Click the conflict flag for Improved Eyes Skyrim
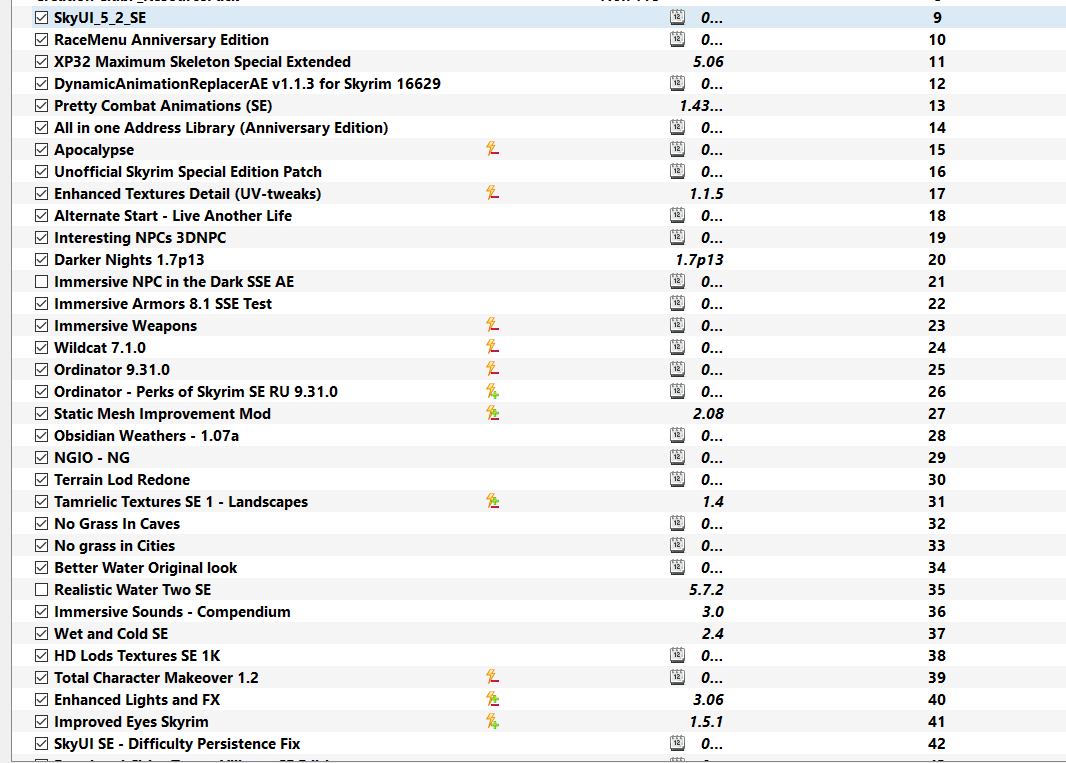Viewport: 1066px width, 763px height. click(x=493, y=721)
